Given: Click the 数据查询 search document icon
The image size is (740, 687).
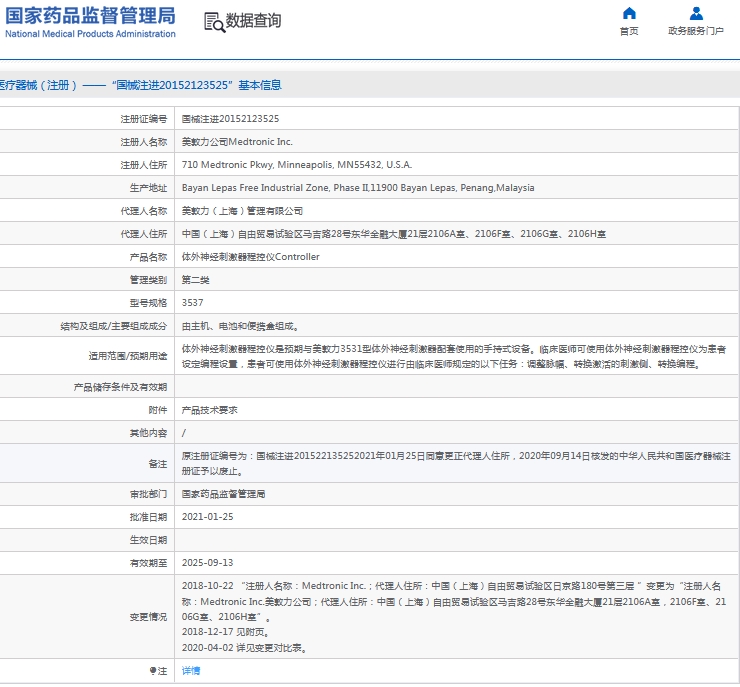Looking at the screenshot, I should [214, 22].
